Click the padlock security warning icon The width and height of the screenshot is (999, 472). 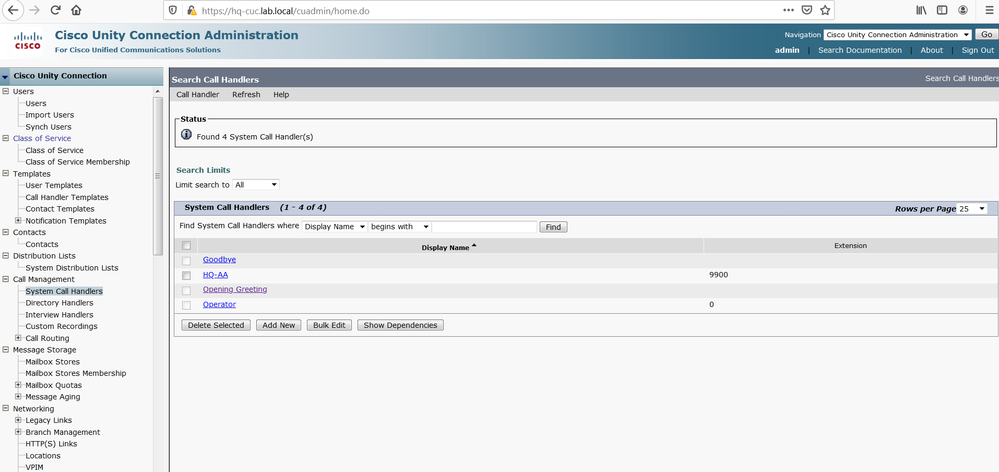(191, 11)
